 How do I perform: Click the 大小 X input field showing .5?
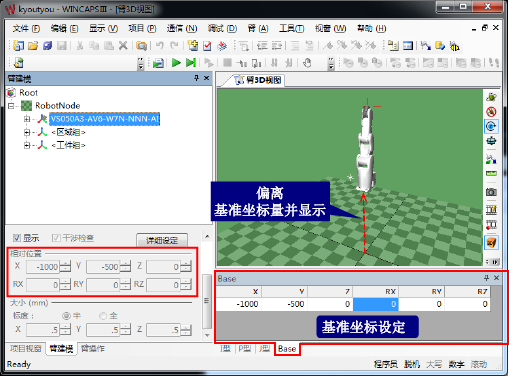43,330
